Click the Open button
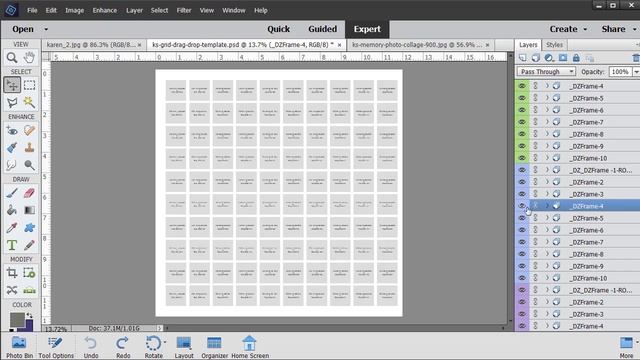 23,29
